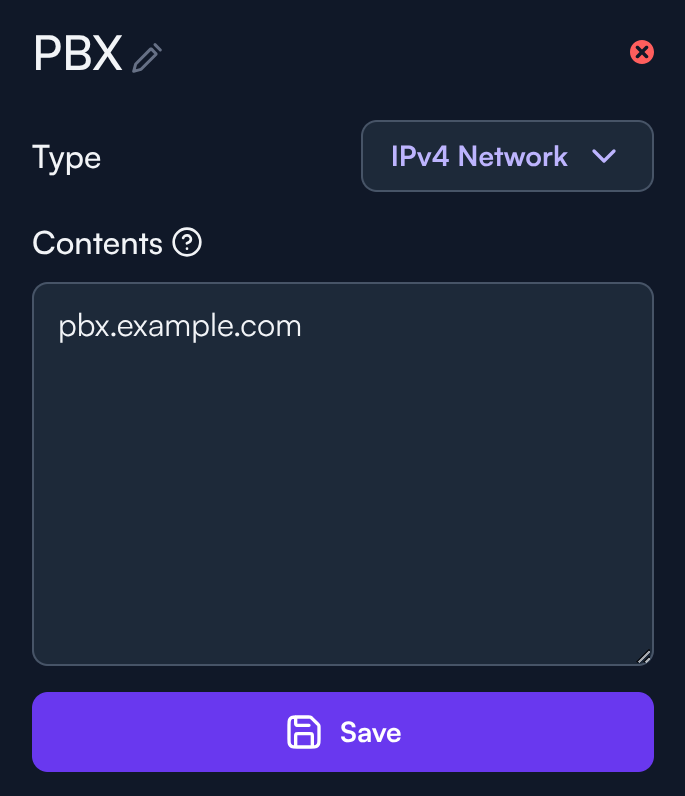Click the PBX title heading
685x796 pixels.
coord(77,54)
